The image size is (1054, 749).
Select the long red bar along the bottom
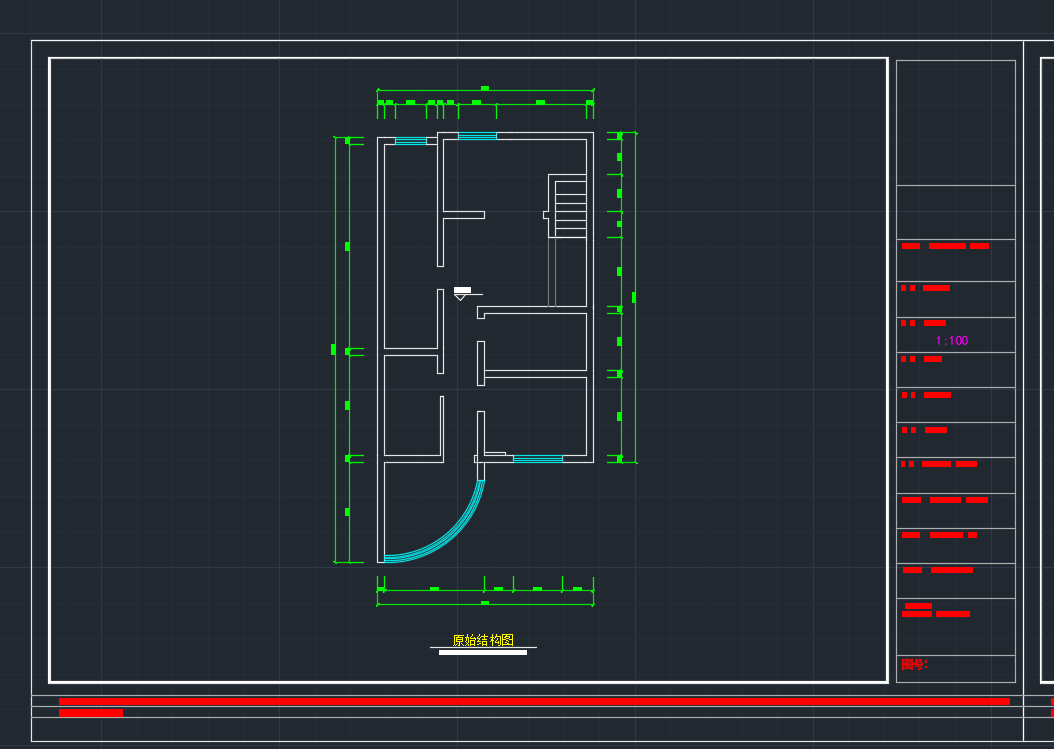(534, 702)
